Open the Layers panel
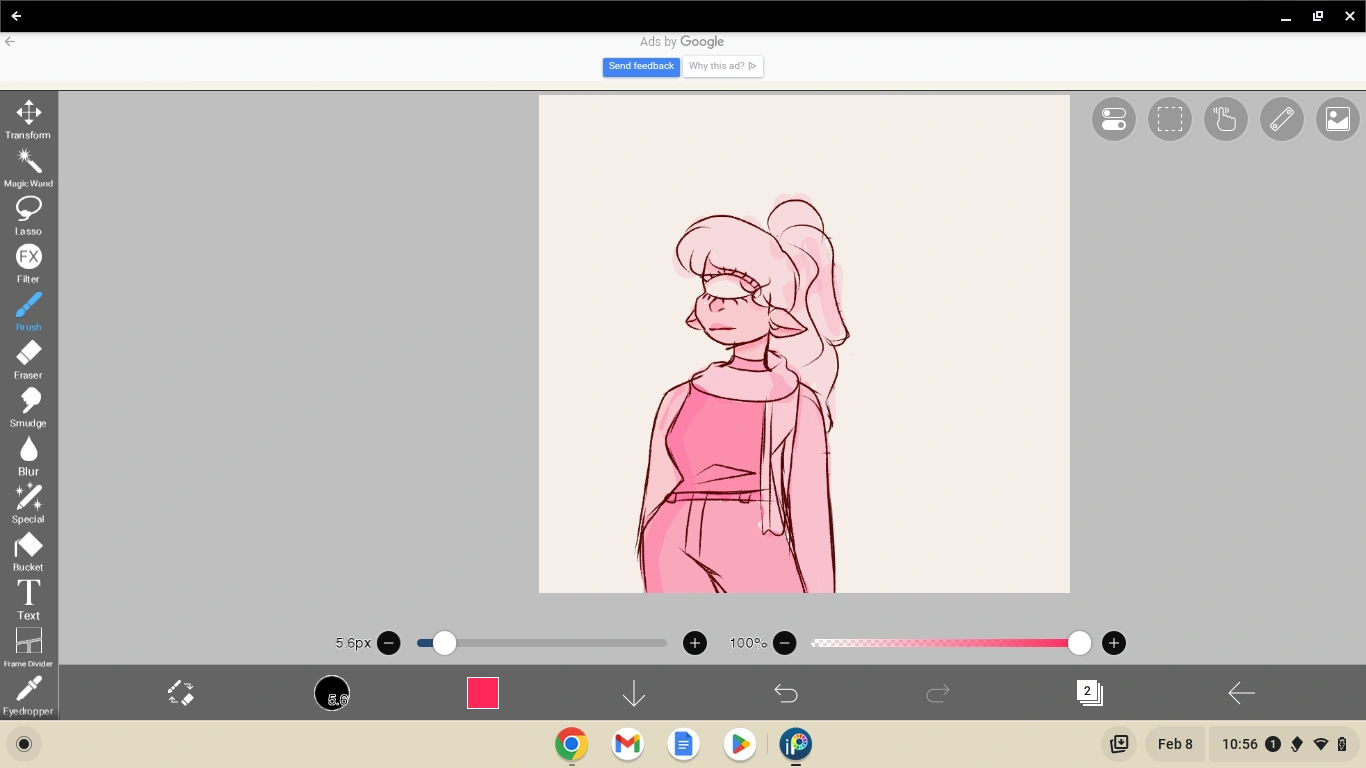This screenshot has height=768, width=1366. click(x=1089, y=692)
